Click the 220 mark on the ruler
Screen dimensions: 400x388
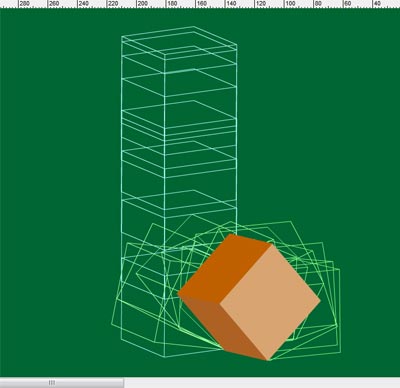point(113,4)
